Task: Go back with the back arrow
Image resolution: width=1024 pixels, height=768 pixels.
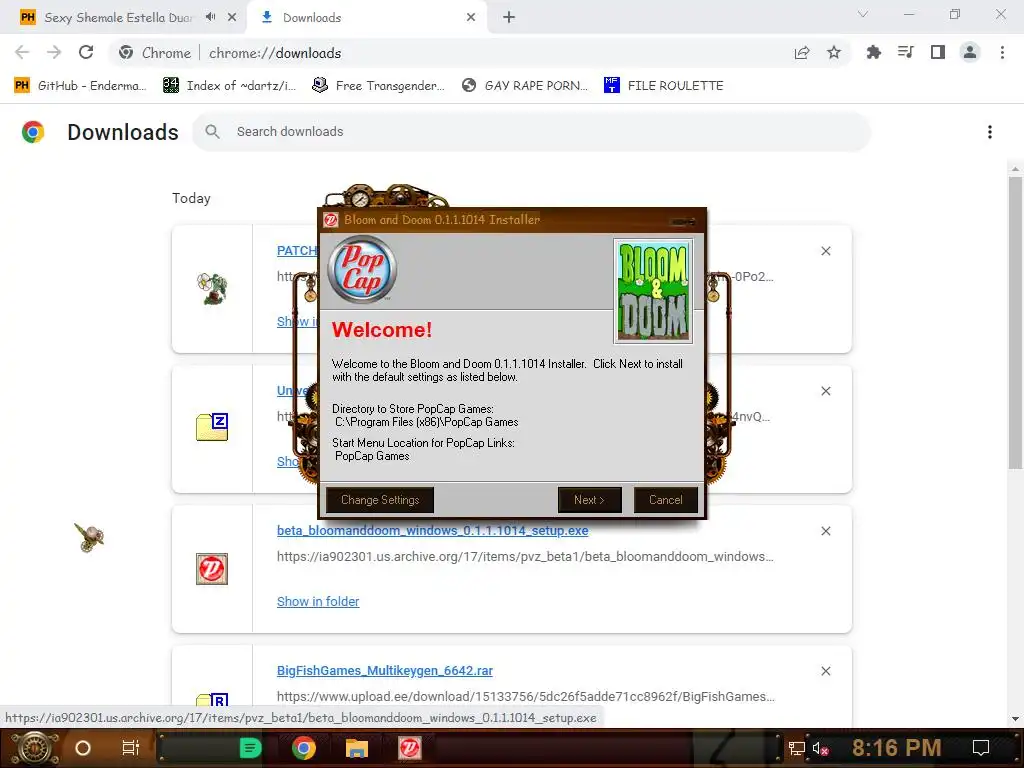Action: tap(22, 52)
